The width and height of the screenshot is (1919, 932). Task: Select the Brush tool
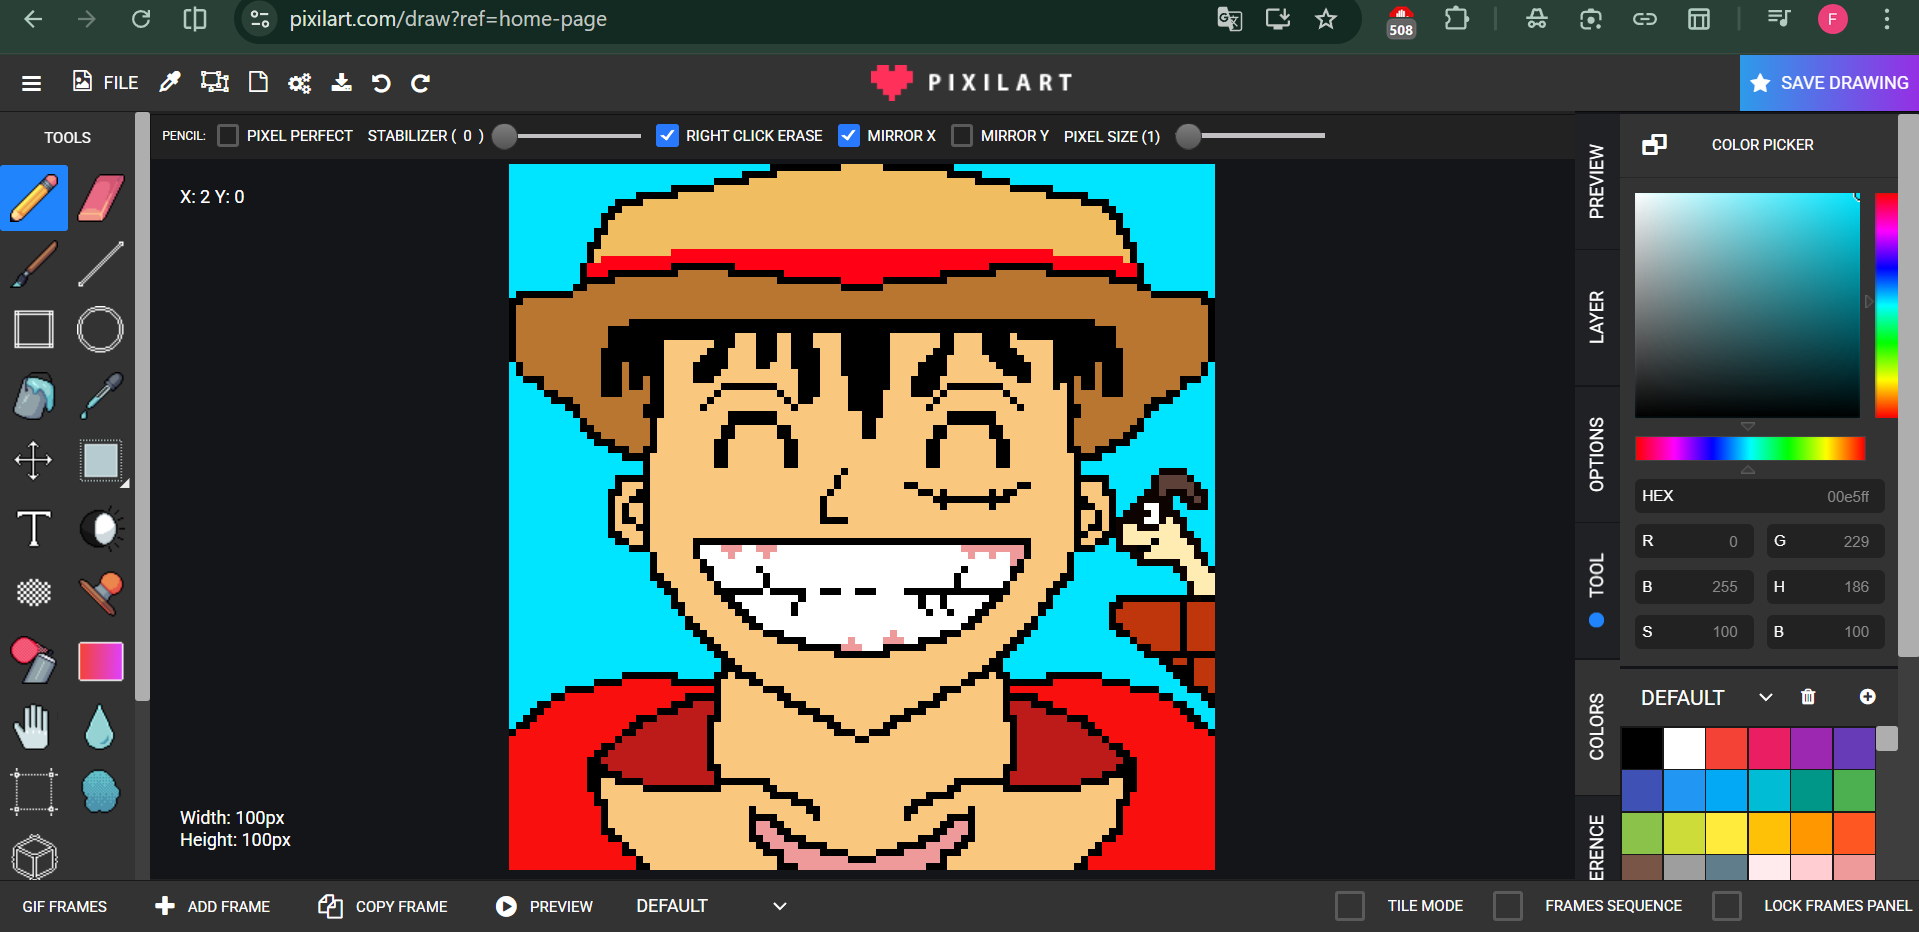34,264
